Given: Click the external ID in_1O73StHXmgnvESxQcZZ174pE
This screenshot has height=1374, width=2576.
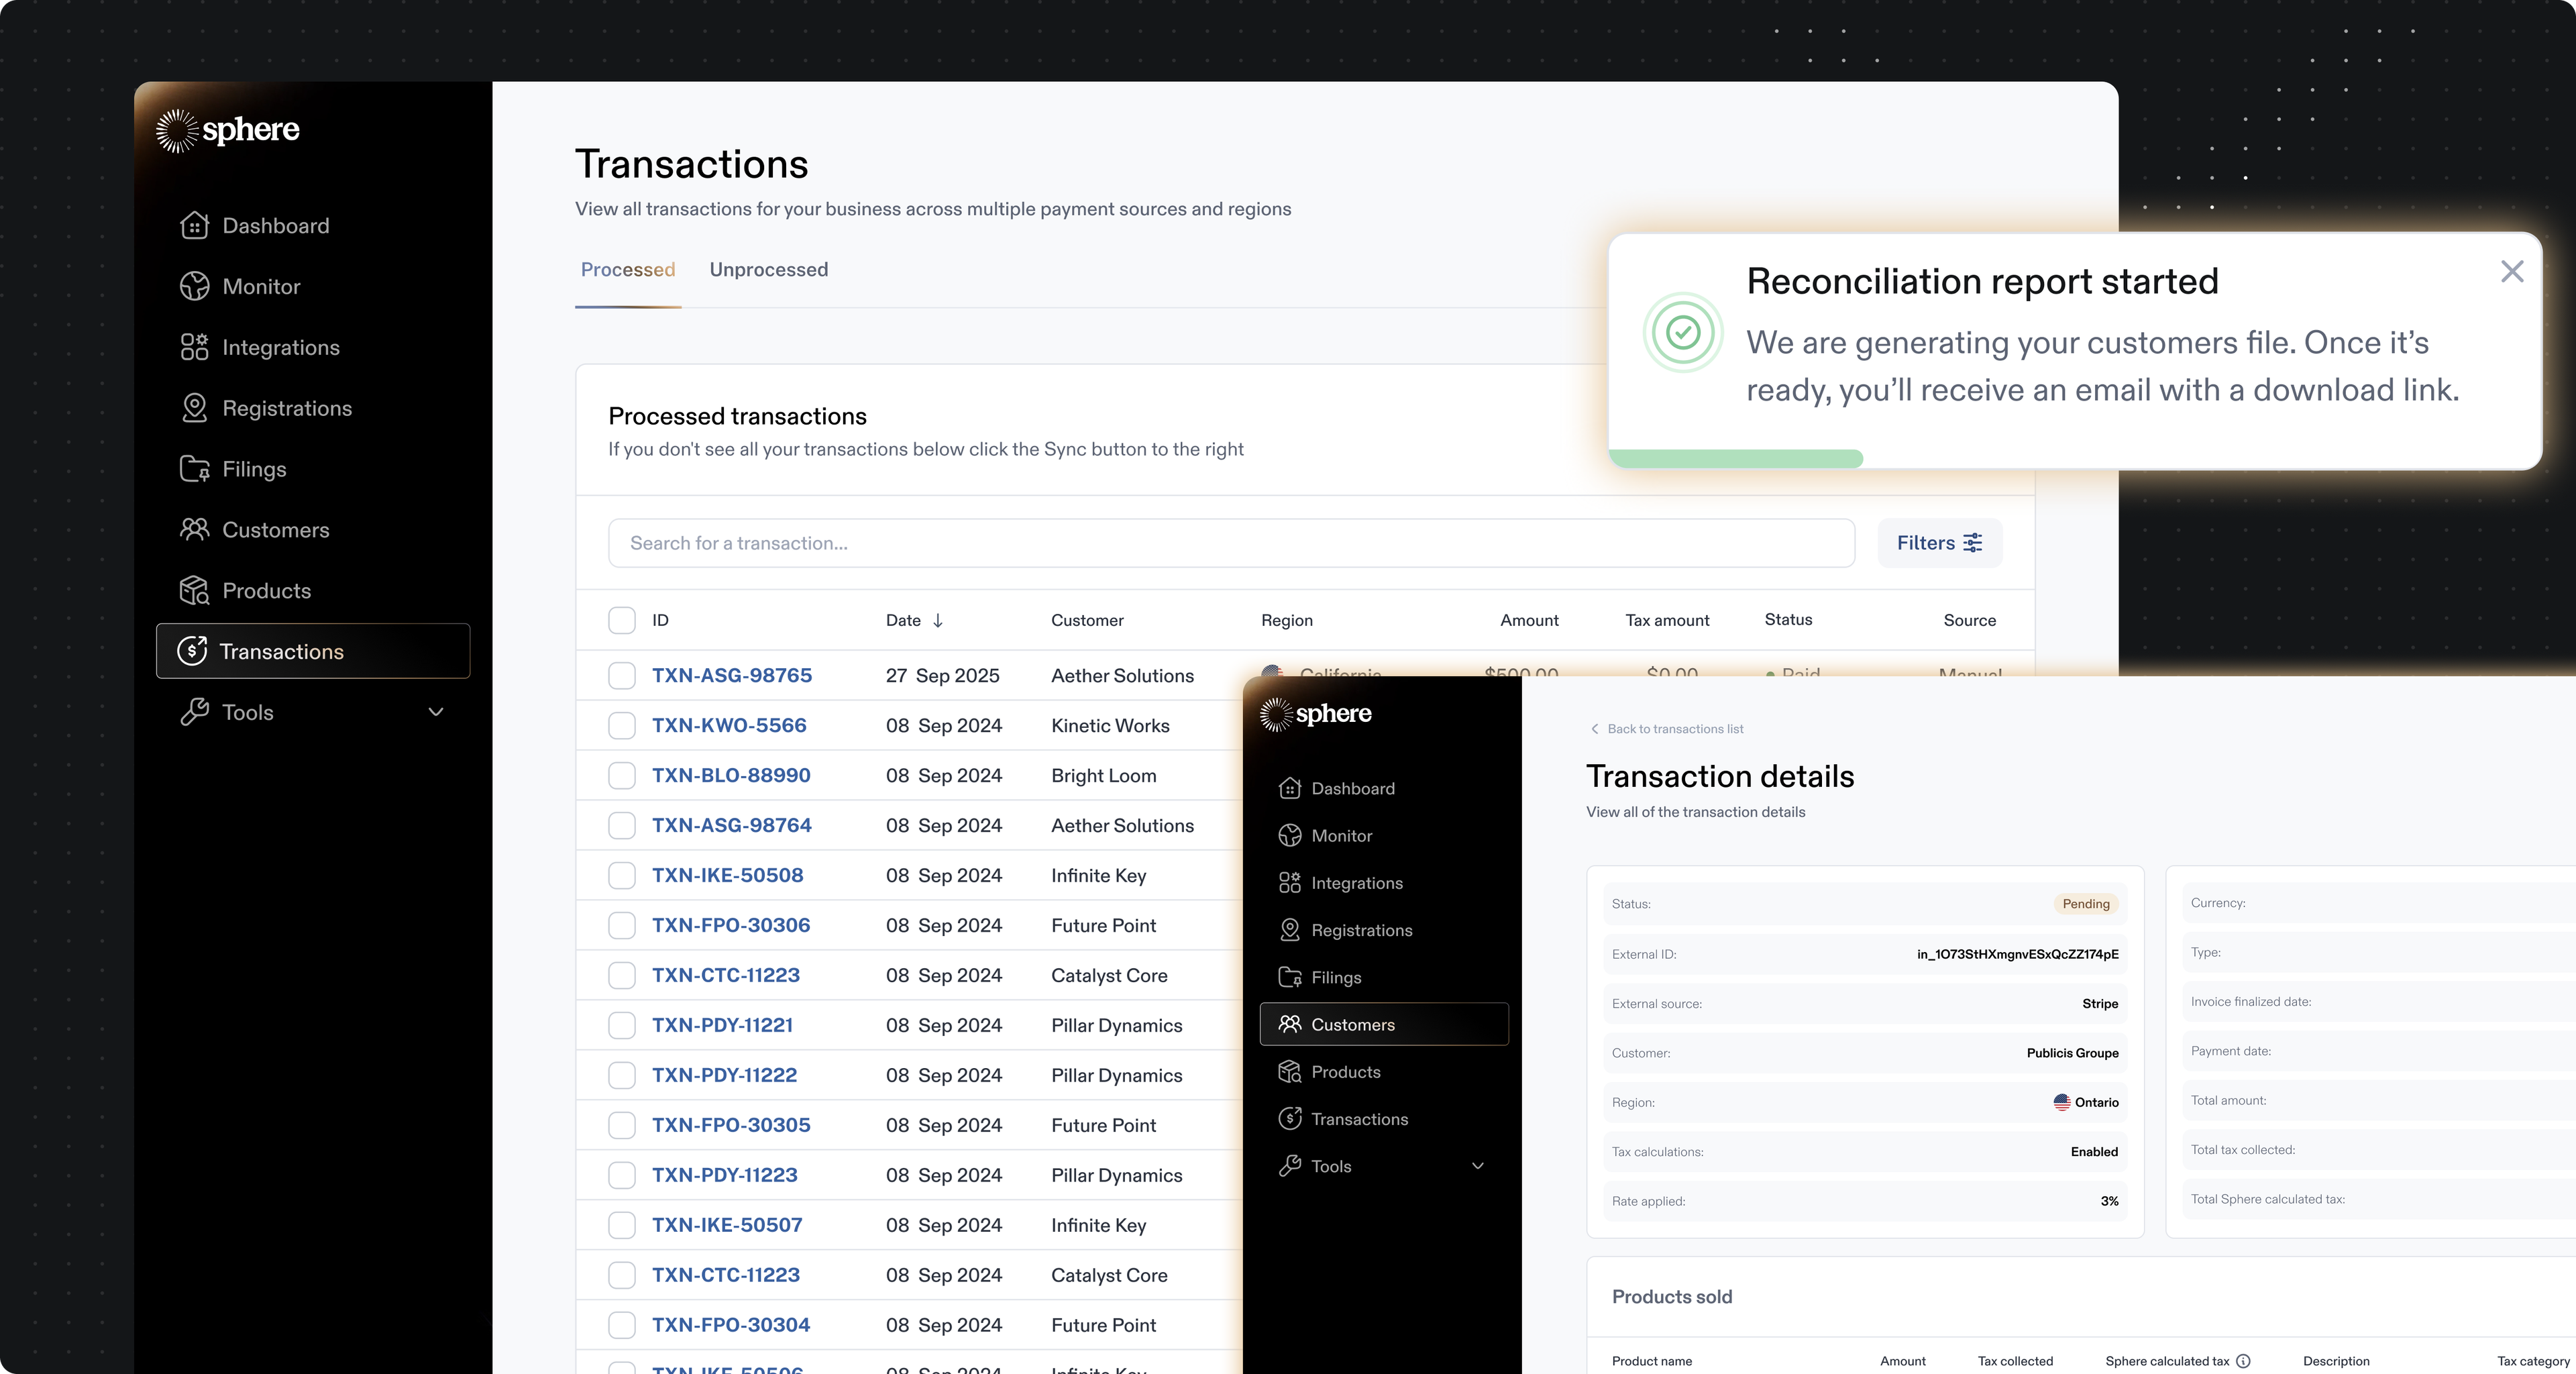Looking at the screenshot, I should [x=2017, y=954].
